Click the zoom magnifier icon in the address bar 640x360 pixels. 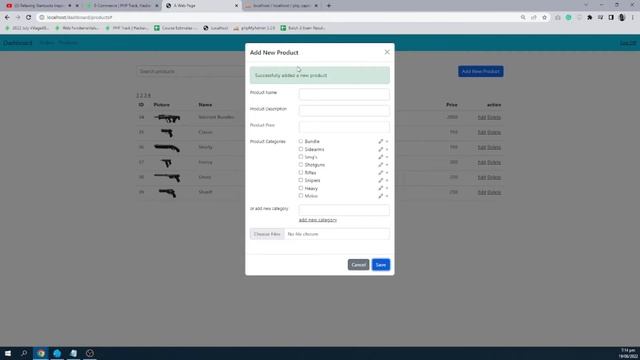523,18
